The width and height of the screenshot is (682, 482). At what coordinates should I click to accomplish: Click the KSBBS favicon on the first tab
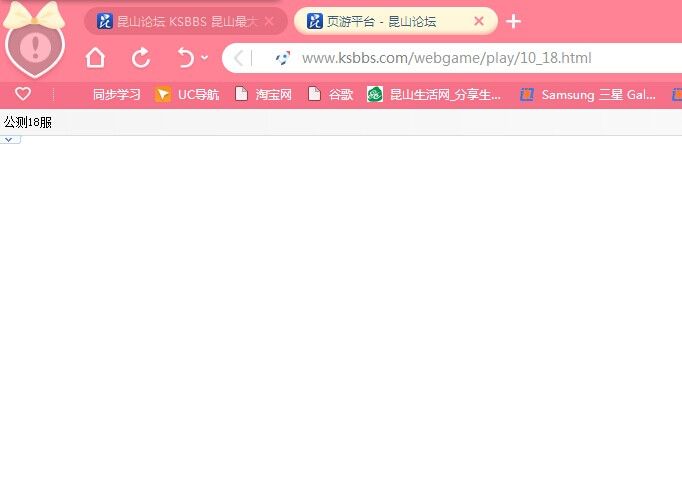point(105,21)
